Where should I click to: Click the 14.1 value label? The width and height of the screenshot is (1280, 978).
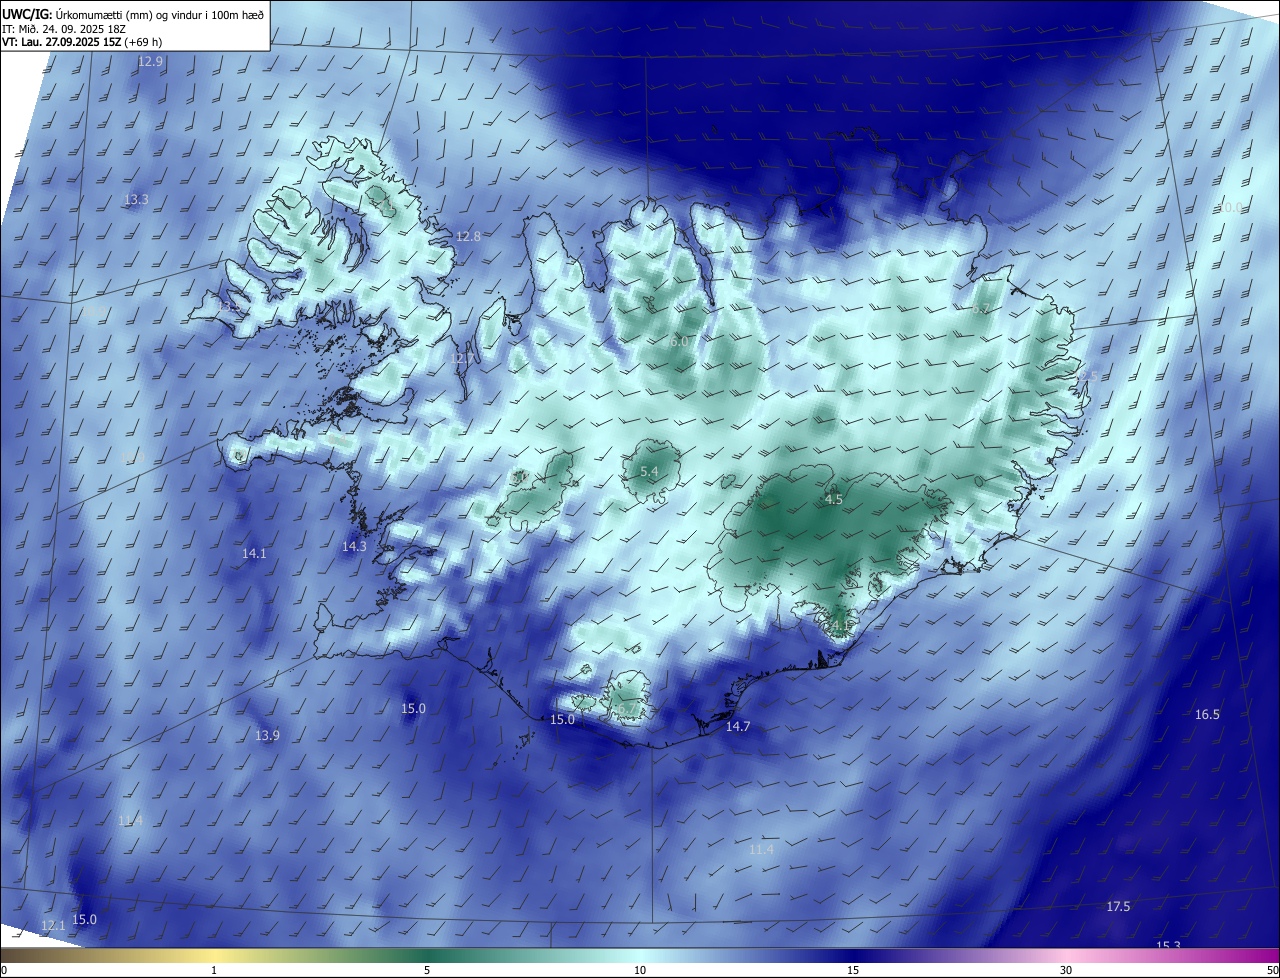pos(254,554)
